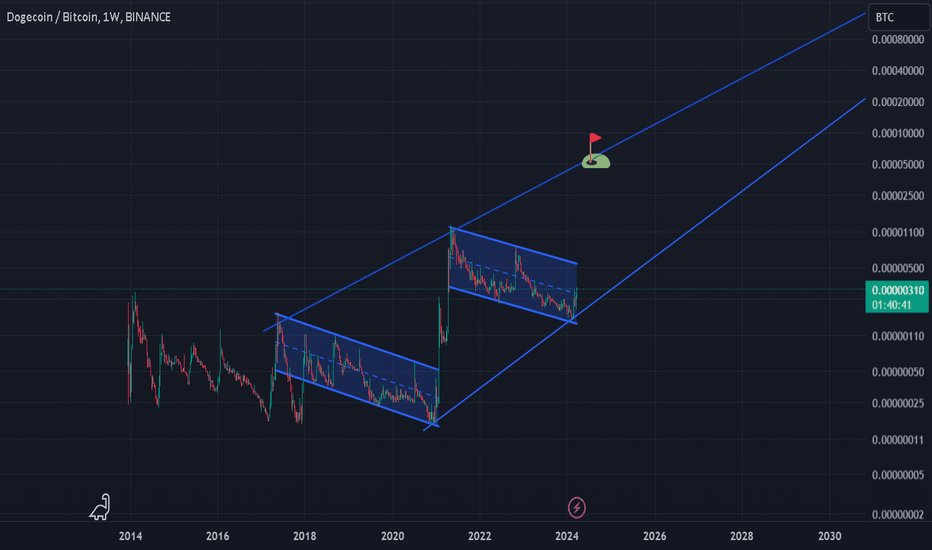The width and height of the screenshot is (932, 550).
Task: Click the 2022 label on time axis
Action: coord(480,536)
